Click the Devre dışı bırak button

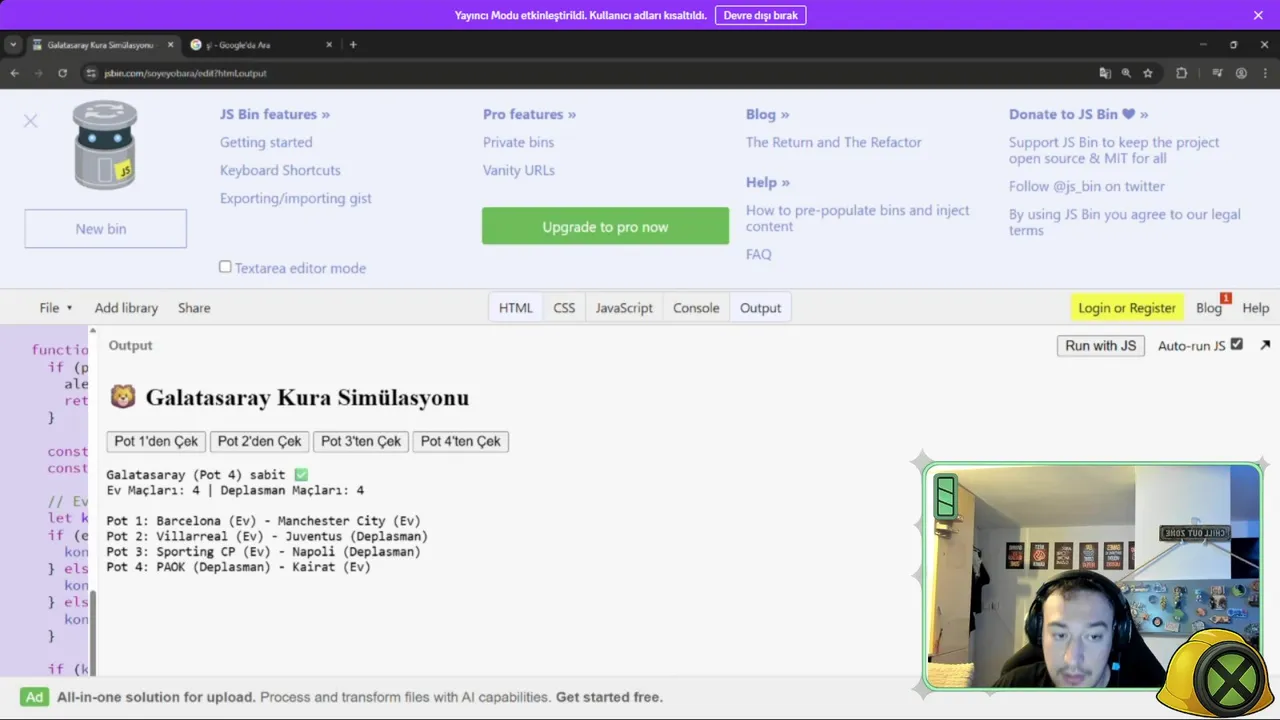[760, 15]
